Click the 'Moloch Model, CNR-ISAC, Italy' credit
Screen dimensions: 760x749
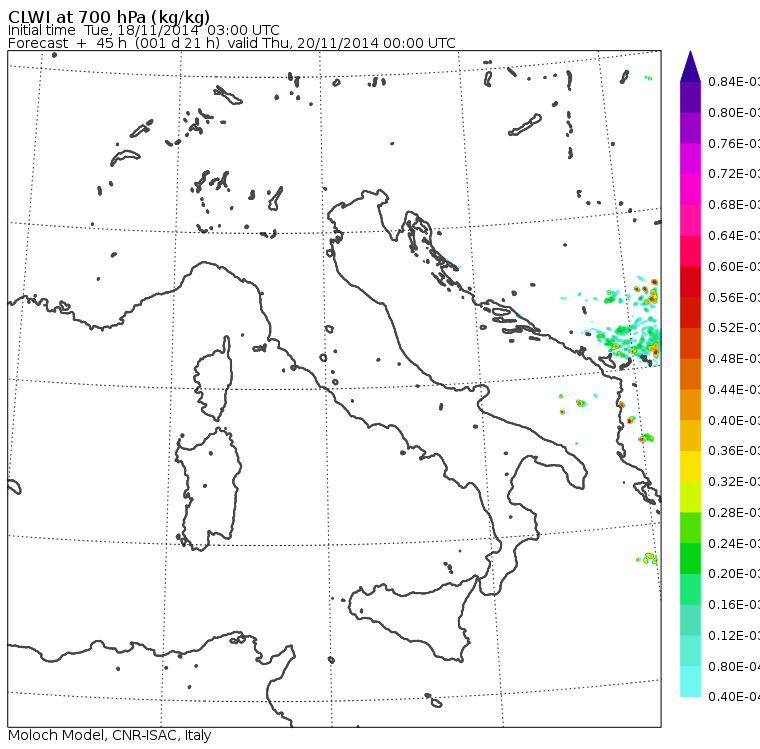pos(110,735)
